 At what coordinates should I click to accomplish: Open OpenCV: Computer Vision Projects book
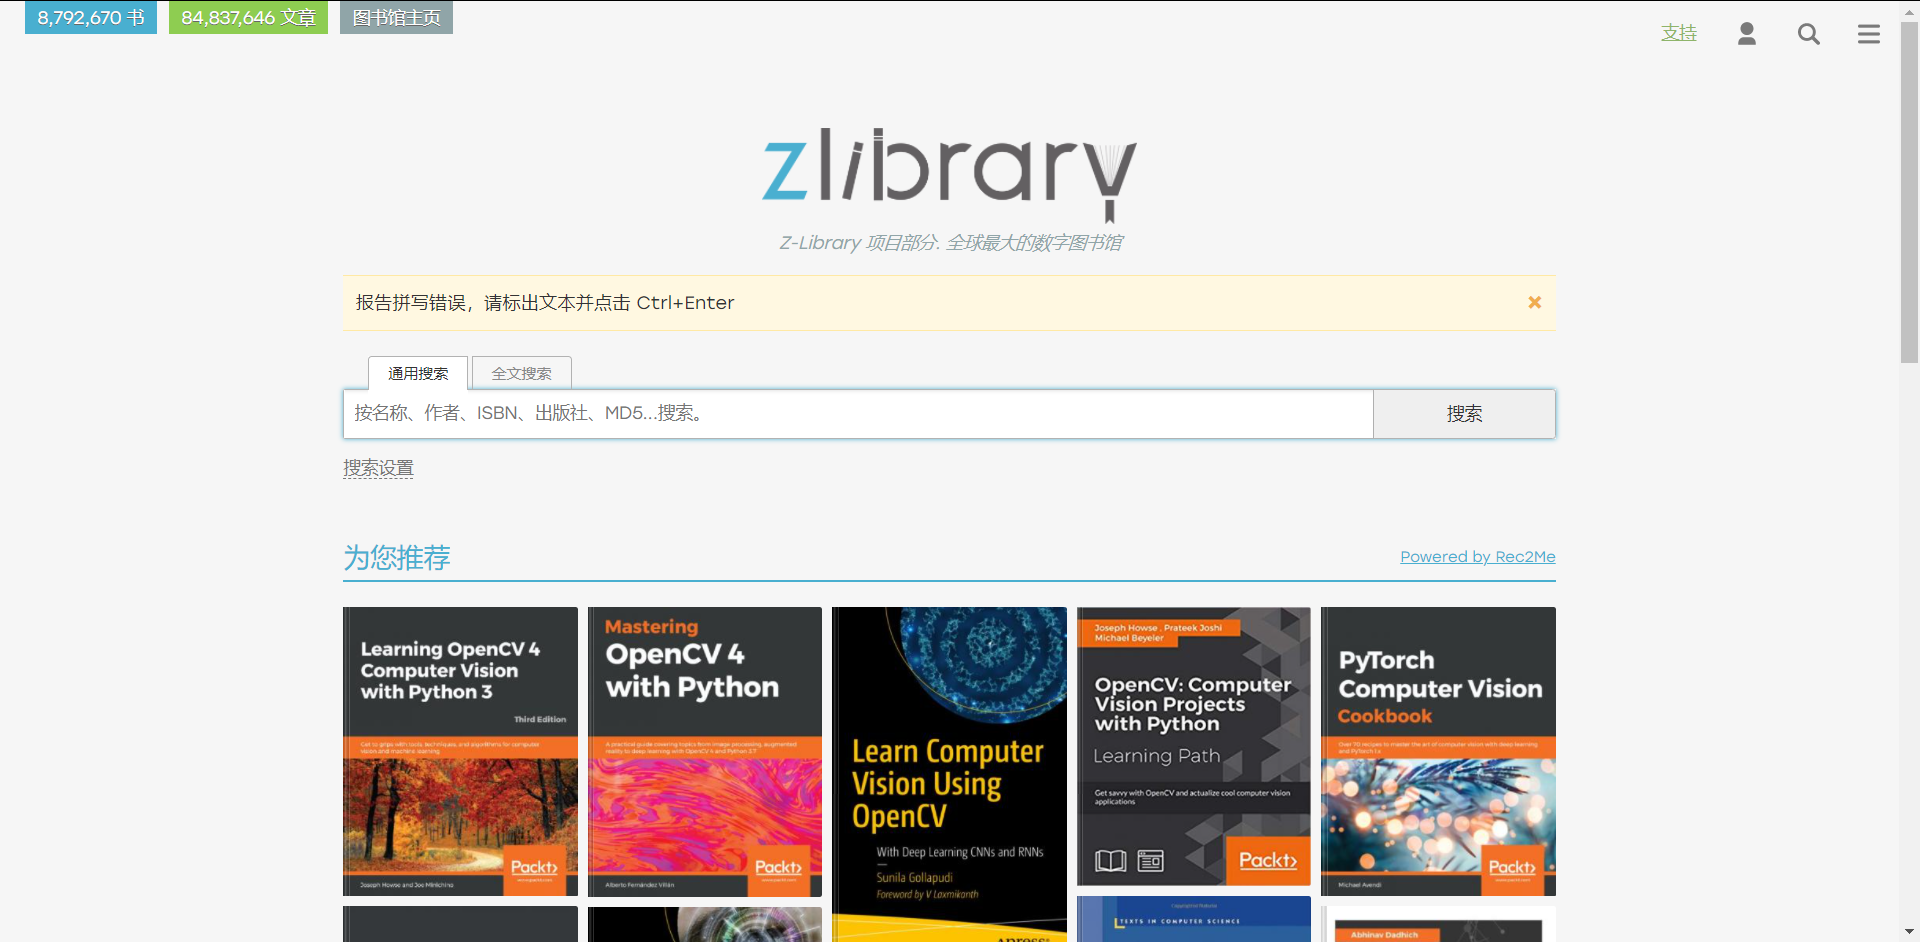[x=1194, y=746]
